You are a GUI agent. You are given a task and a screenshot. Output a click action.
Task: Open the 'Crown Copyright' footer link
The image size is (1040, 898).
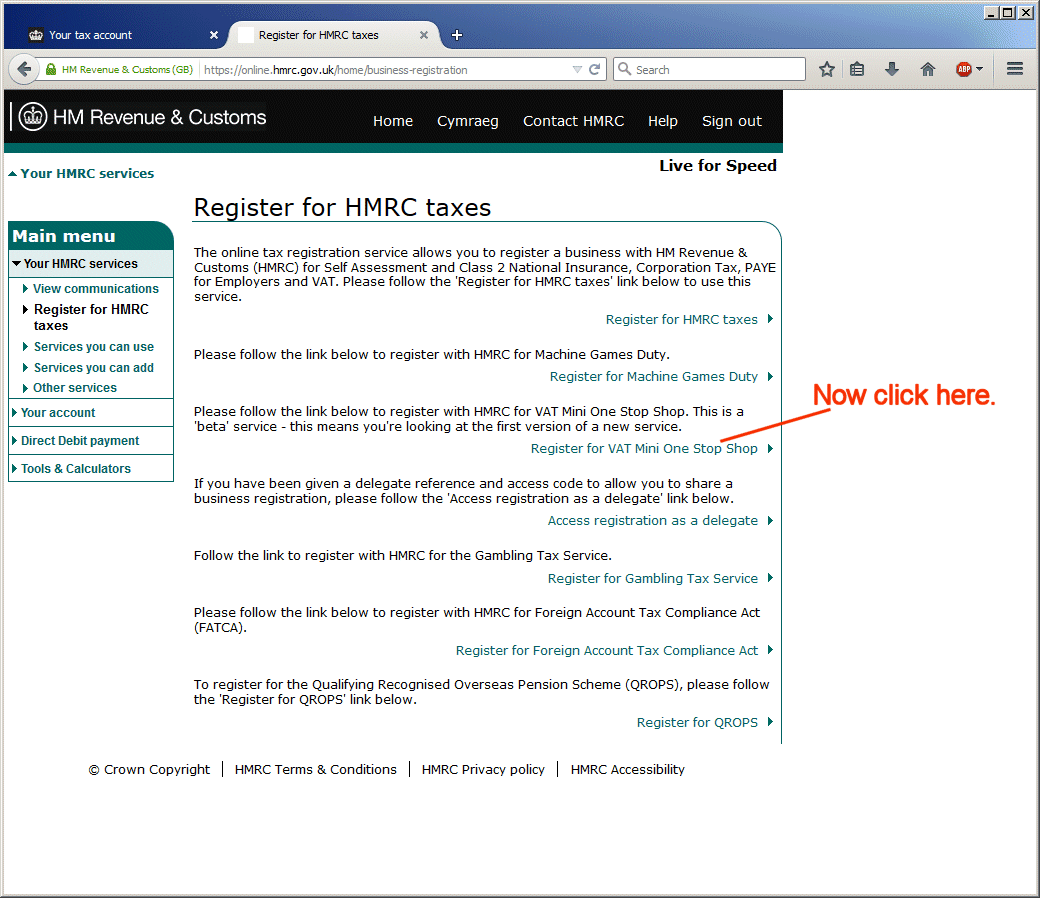point(149,769)
